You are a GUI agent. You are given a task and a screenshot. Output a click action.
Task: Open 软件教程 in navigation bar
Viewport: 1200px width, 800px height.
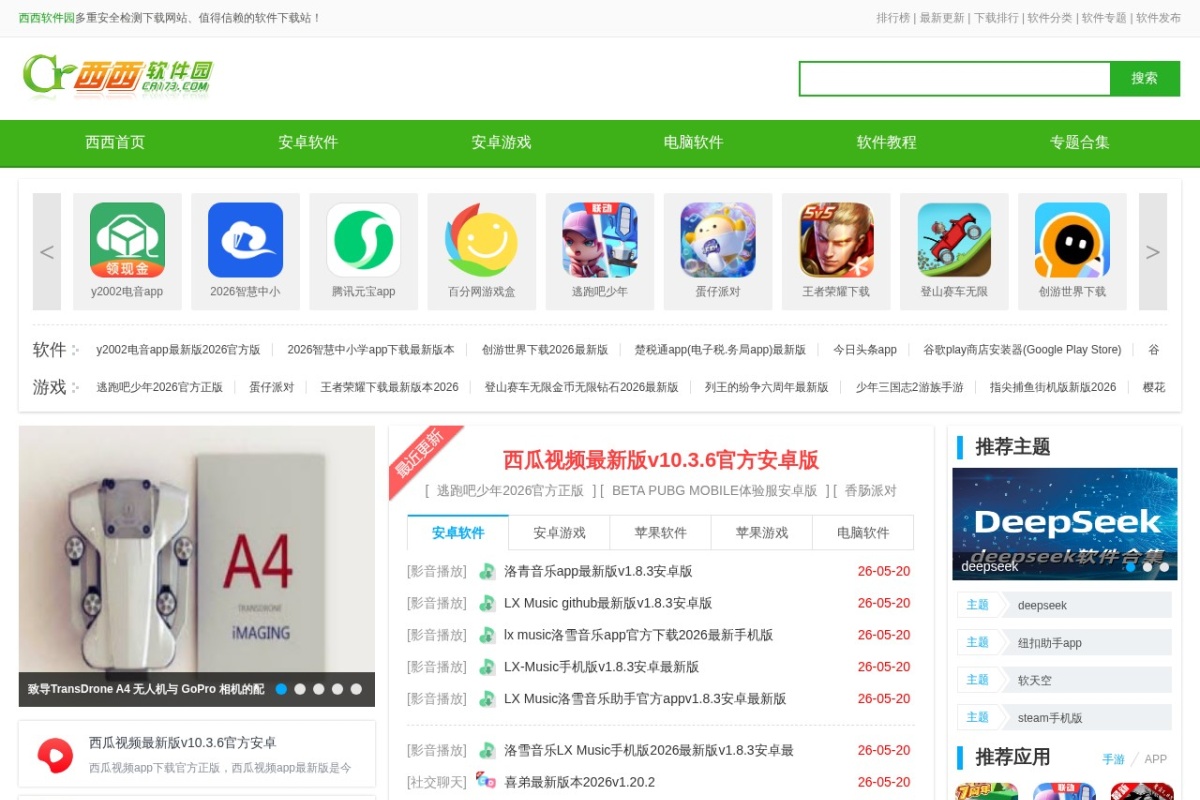(886, 142)
